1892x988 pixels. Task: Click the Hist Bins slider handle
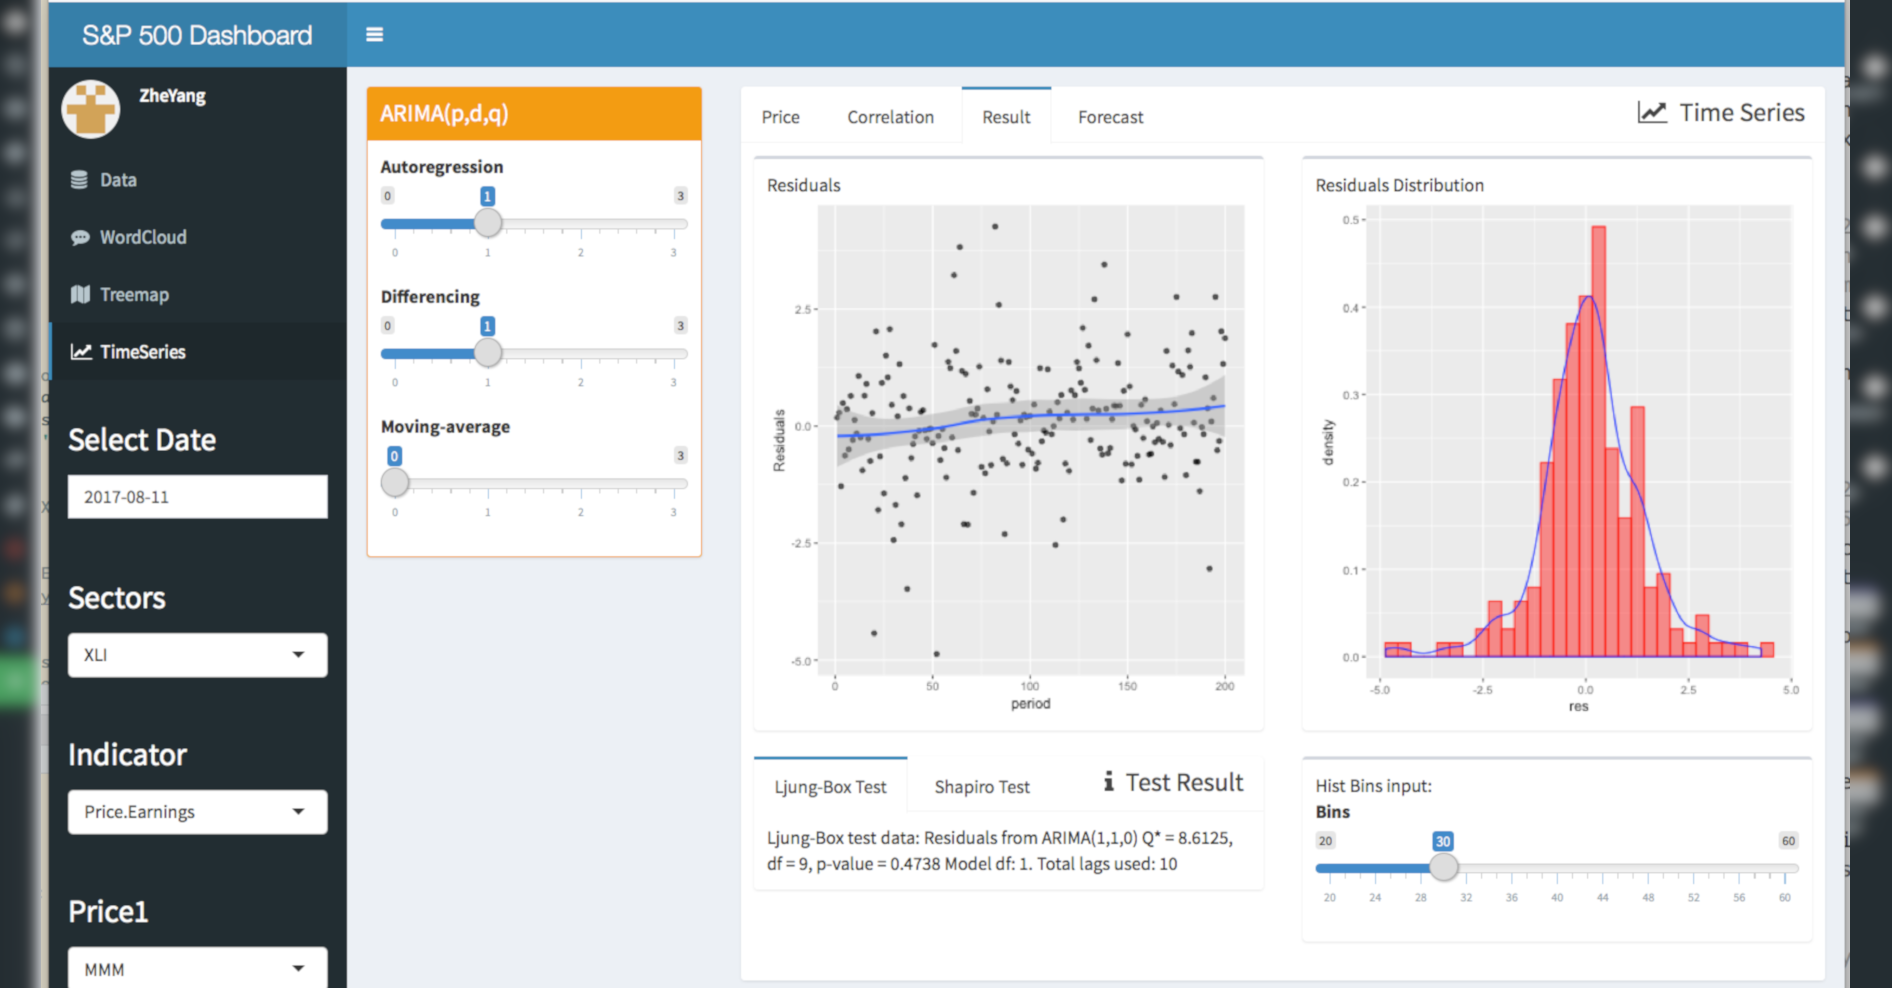coord(1443,867)
